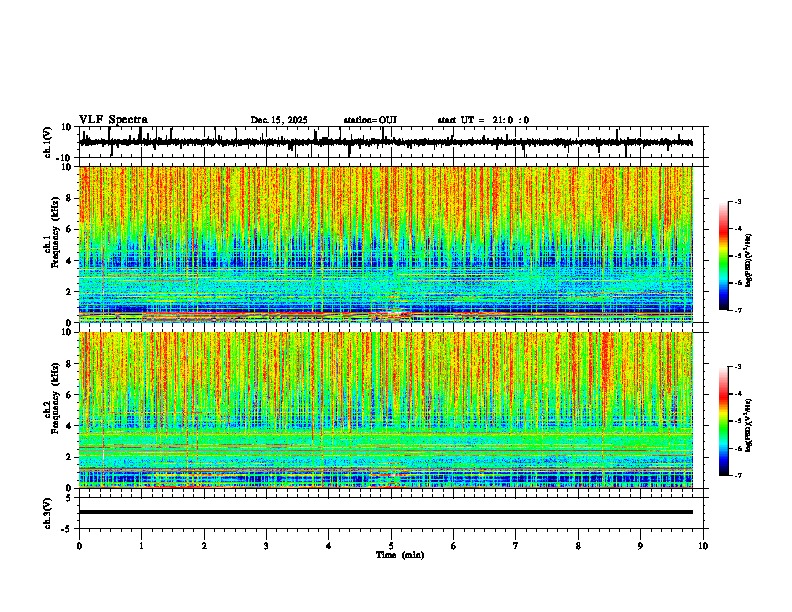This screenshot has height=612, width=792.
Task: Click time axis tick label "0"
Action: click(x=79, y=546)
